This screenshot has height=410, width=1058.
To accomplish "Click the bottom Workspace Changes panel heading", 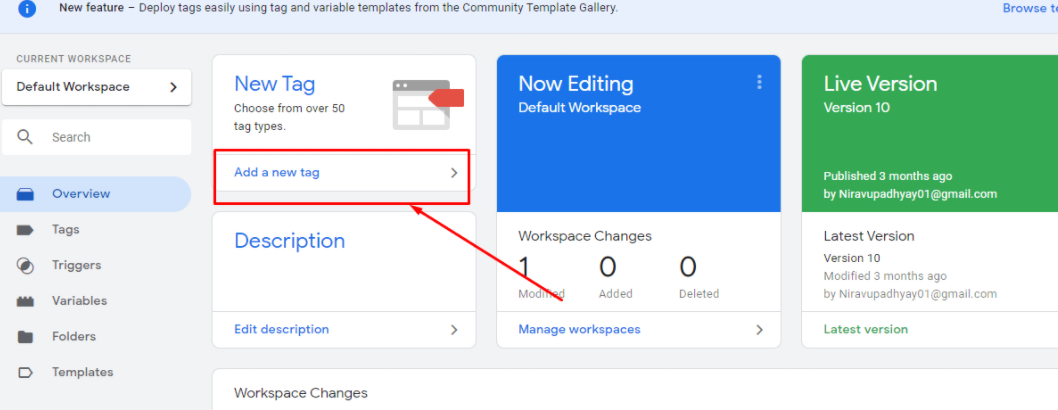I will 301,393.
